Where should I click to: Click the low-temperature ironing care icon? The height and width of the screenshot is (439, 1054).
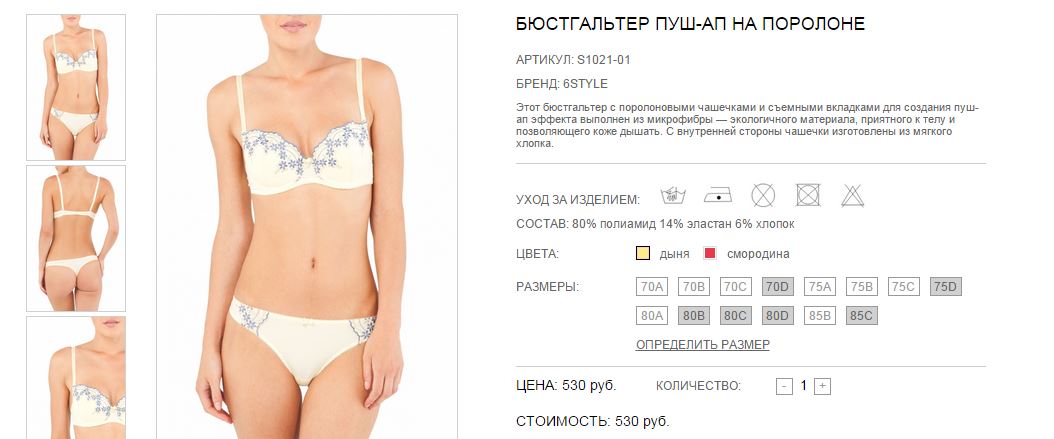[718, 196]
